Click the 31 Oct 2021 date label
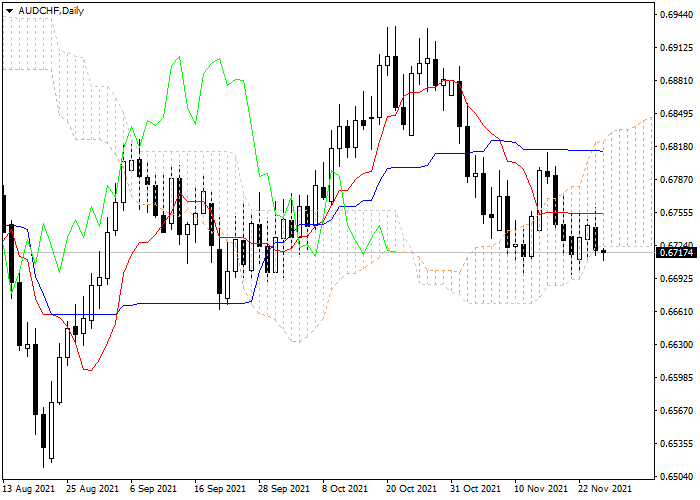700x500 pixels. [x=476, y=489]
